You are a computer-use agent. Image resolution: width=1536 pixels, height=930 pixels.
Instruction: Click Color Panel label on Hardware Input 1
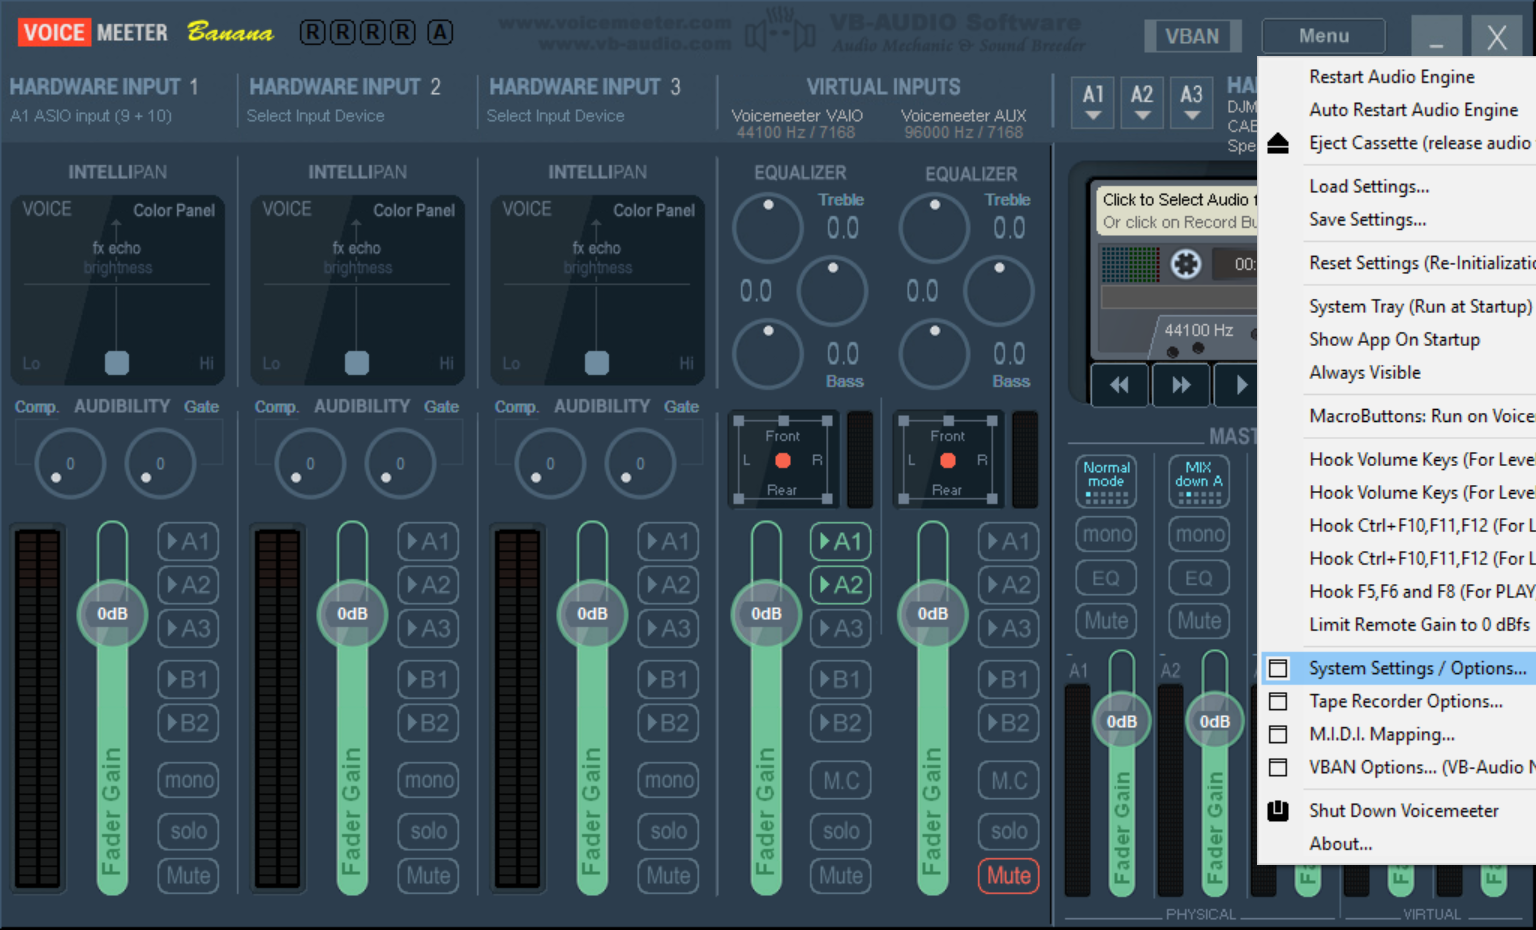[174, 210]
